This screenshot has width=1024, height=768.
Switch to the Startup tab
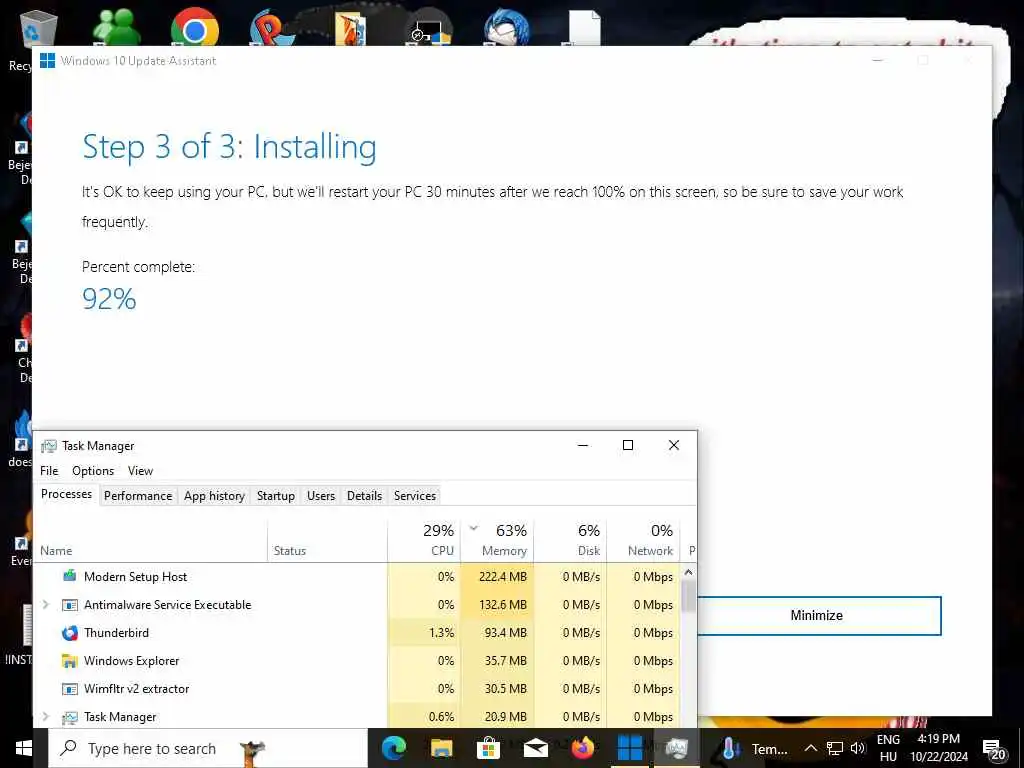276,496
